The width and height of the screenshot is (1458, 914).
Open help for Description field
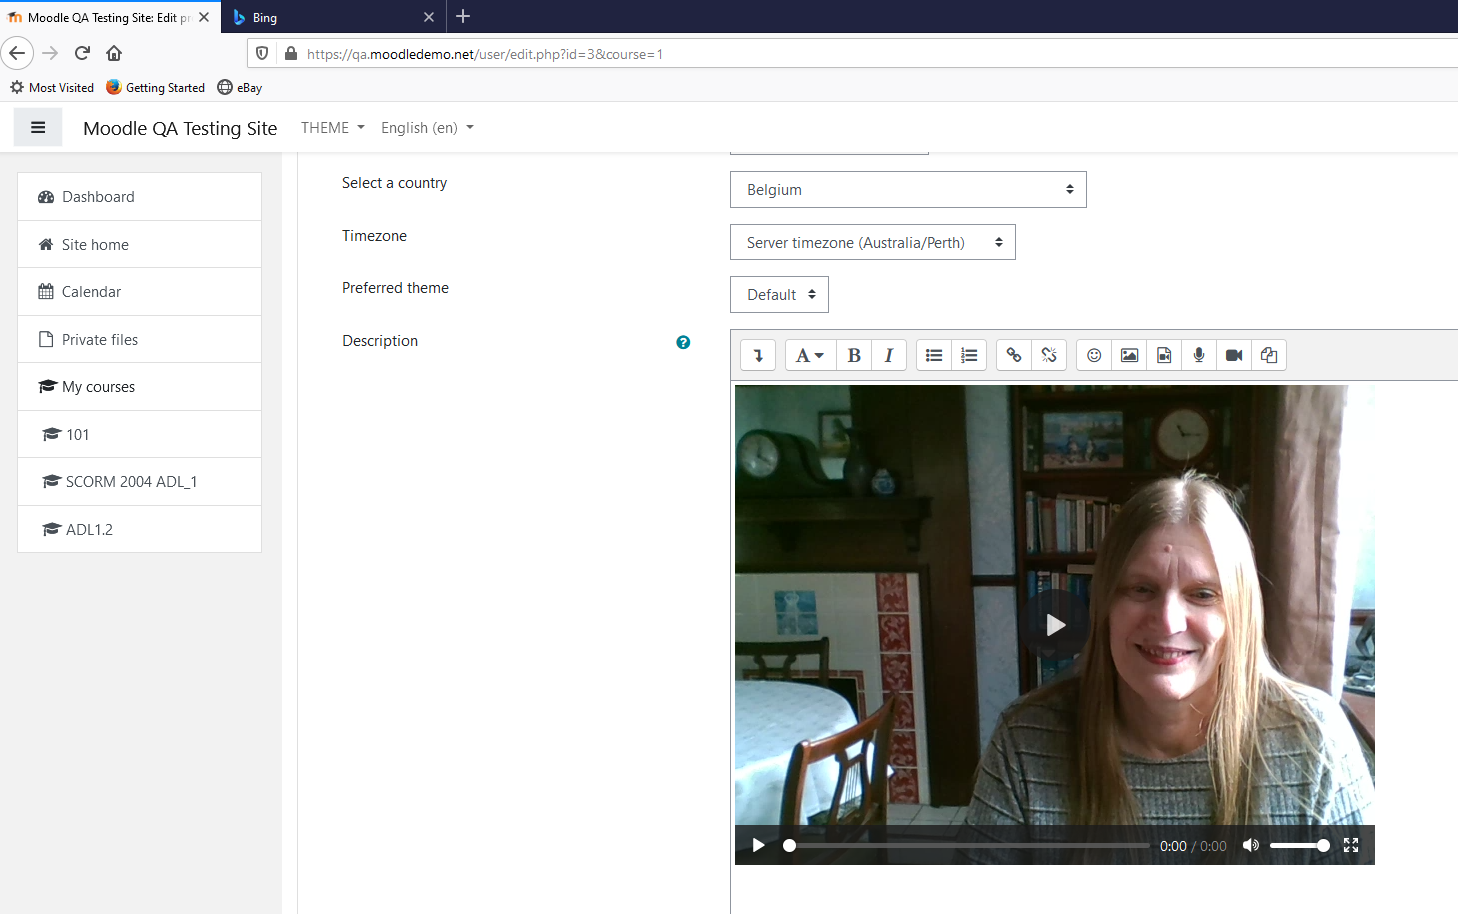click(x=683, y=342)
